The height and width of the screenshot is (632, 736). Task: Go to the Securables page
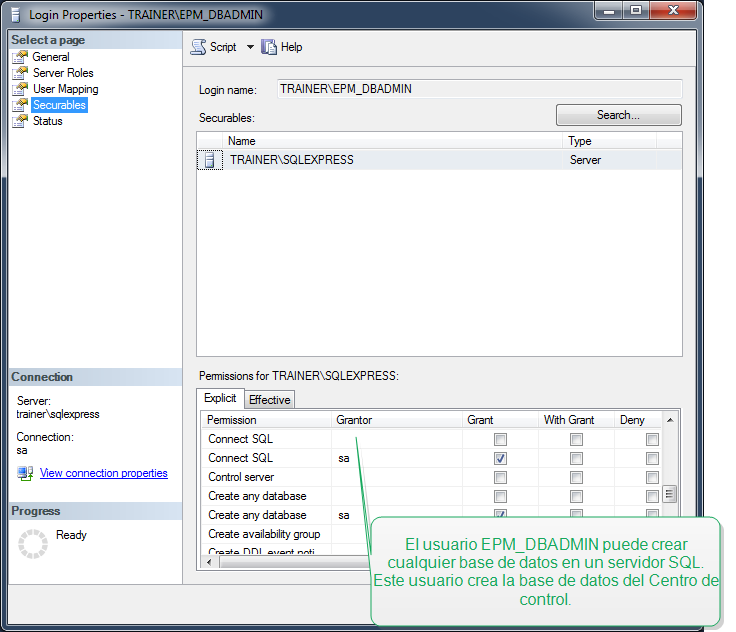click(59, 105)
